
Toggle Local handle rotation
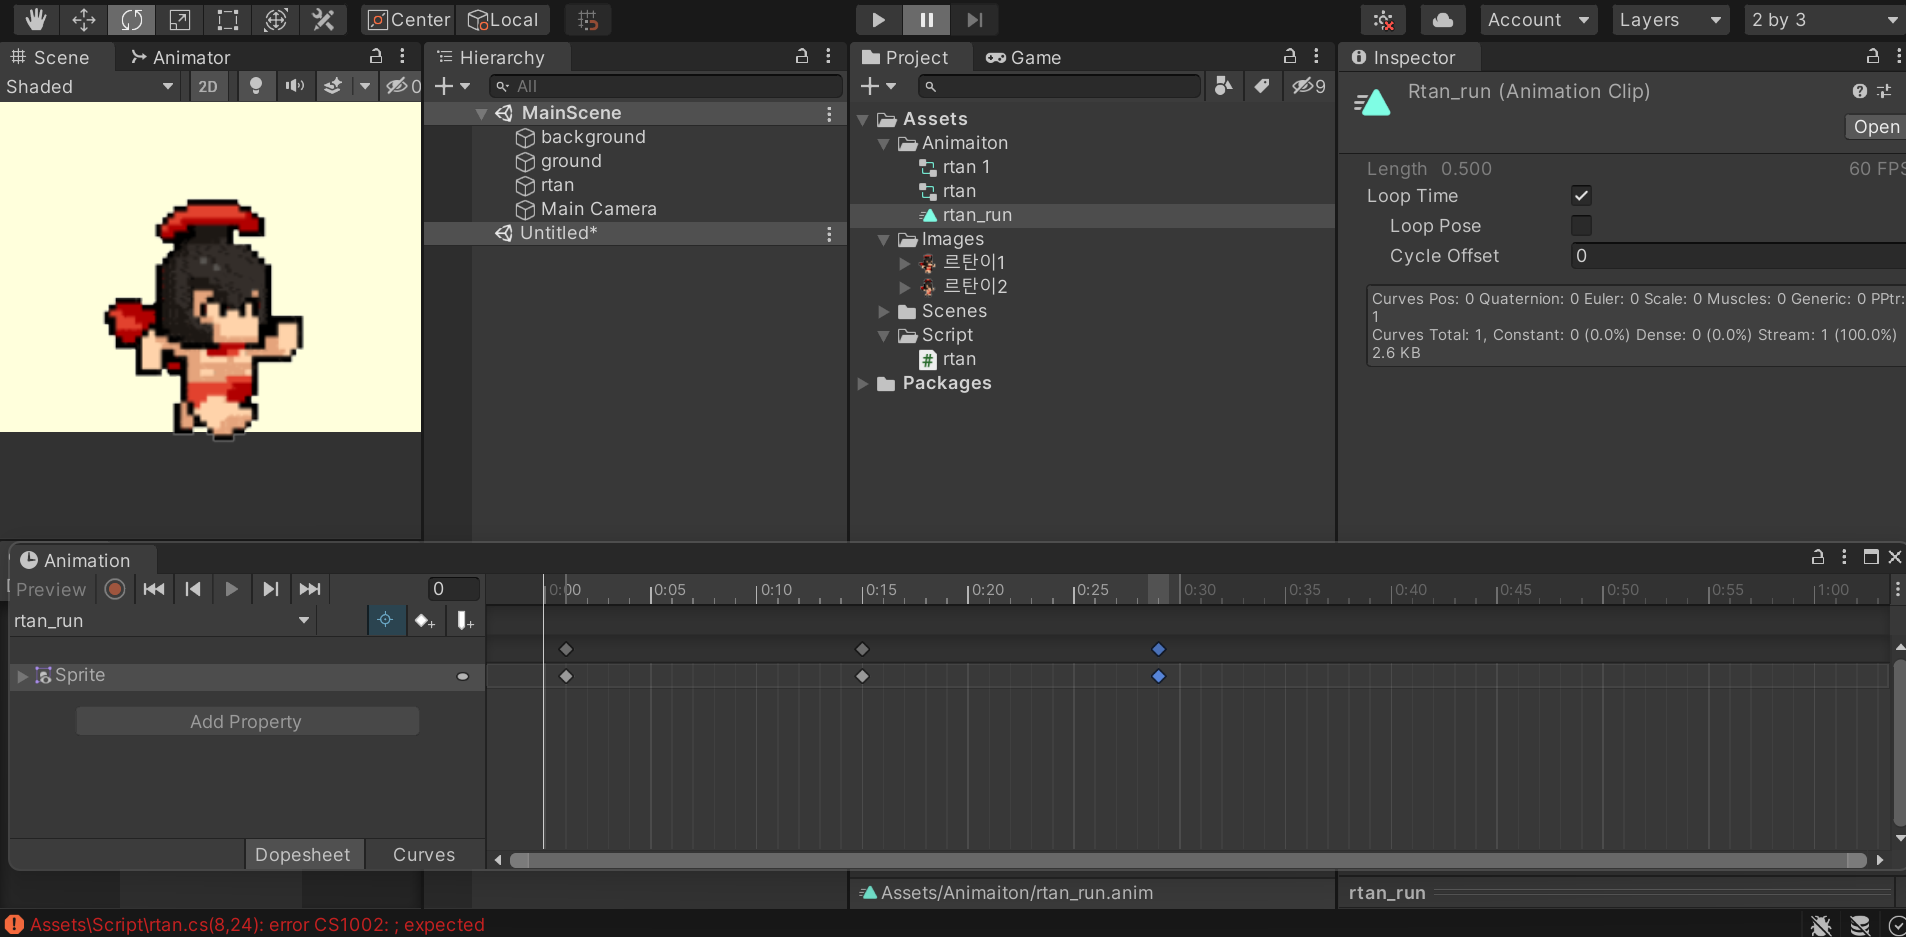tap(504, 19)
